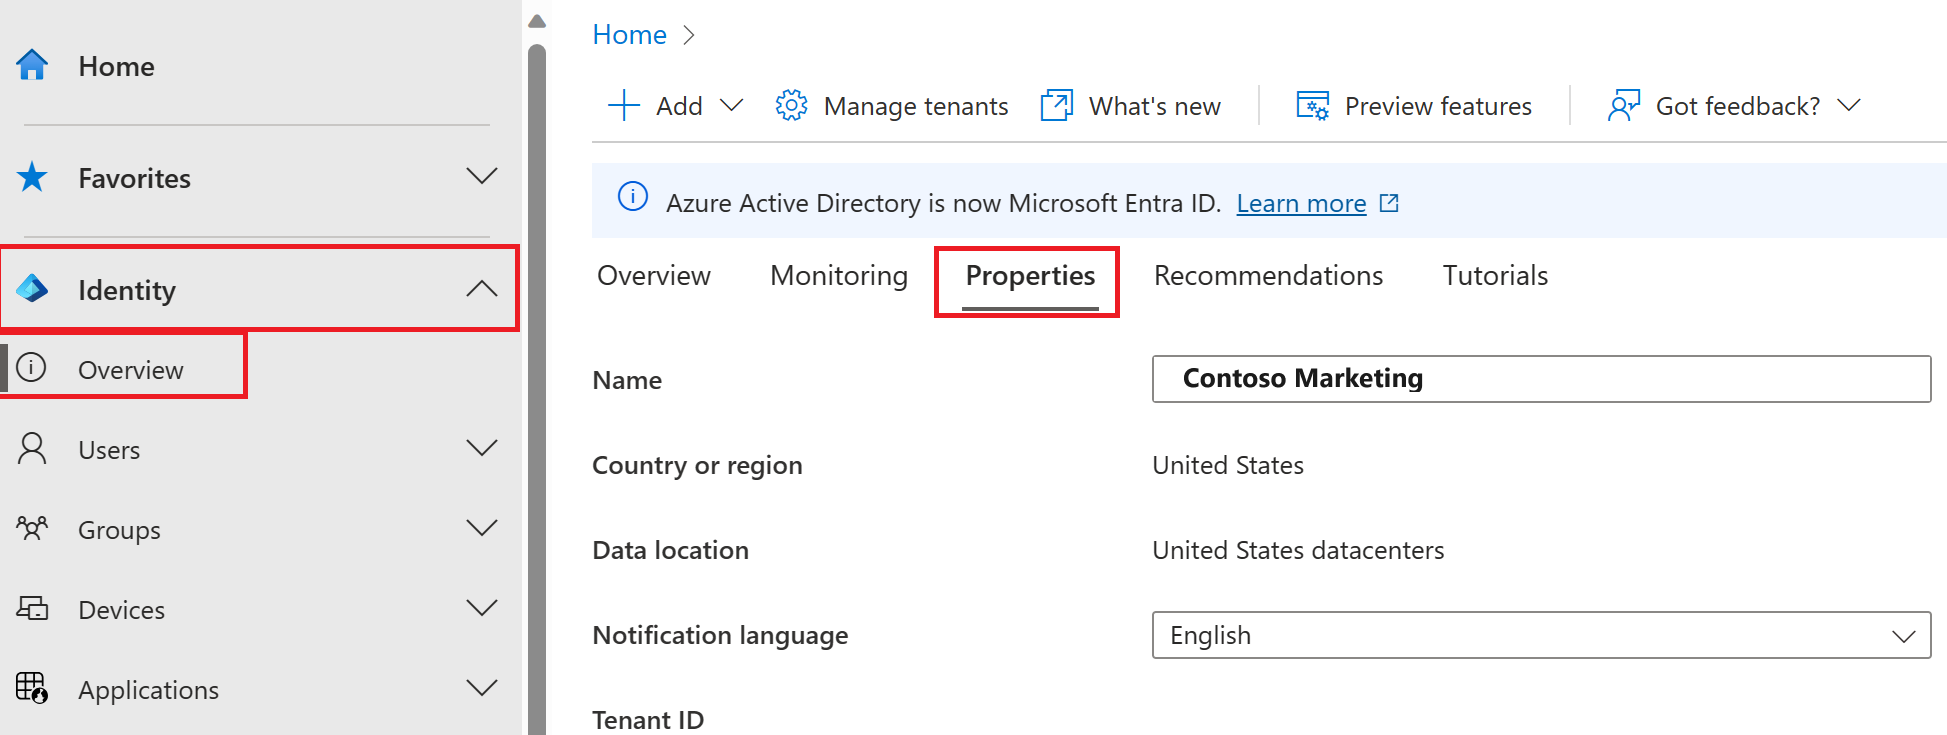Open the Notification language English dropdown
Viewport: 1947px width, 735px height.
(1541, 635)
